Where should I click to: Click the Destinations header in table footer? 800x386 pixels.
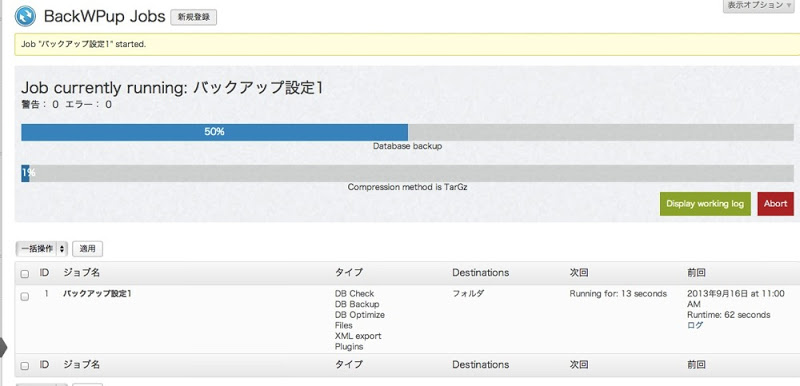[480, 365]
